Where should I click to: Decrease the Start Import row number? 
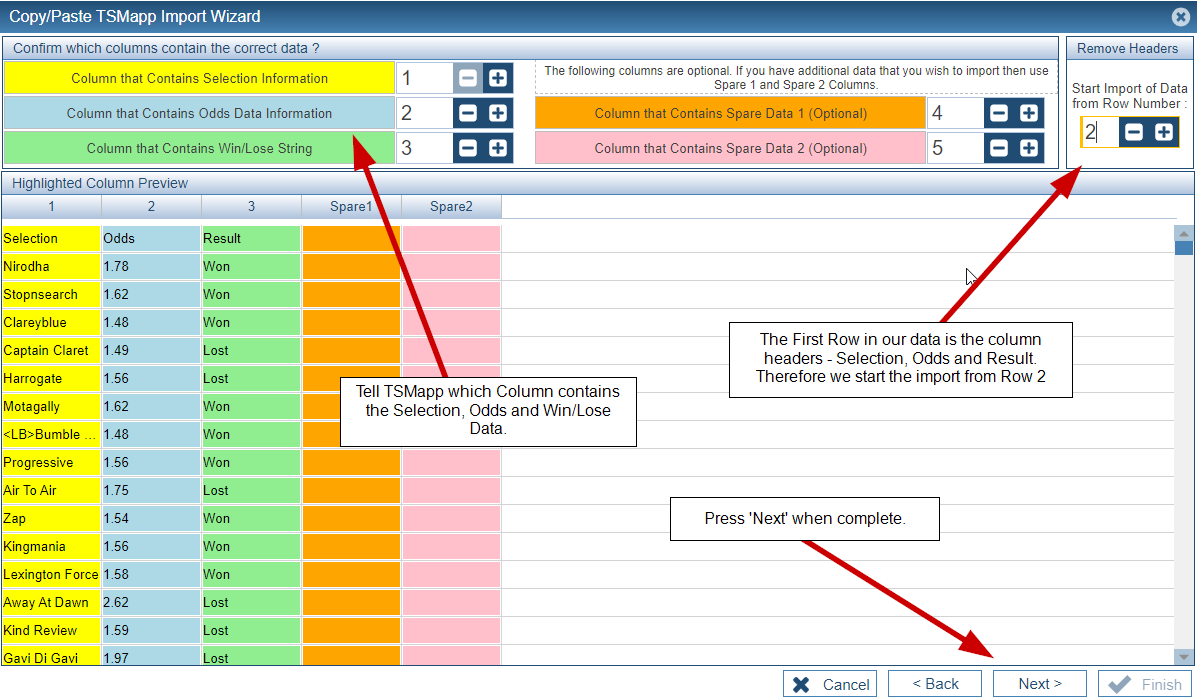1134,132
